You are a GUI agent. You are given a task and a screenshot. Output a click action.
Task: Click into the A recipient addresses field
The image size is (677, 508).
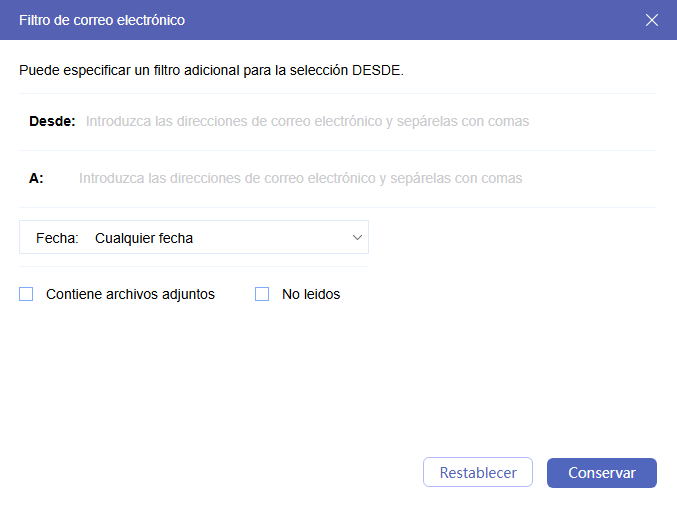(x=360, y=178)
